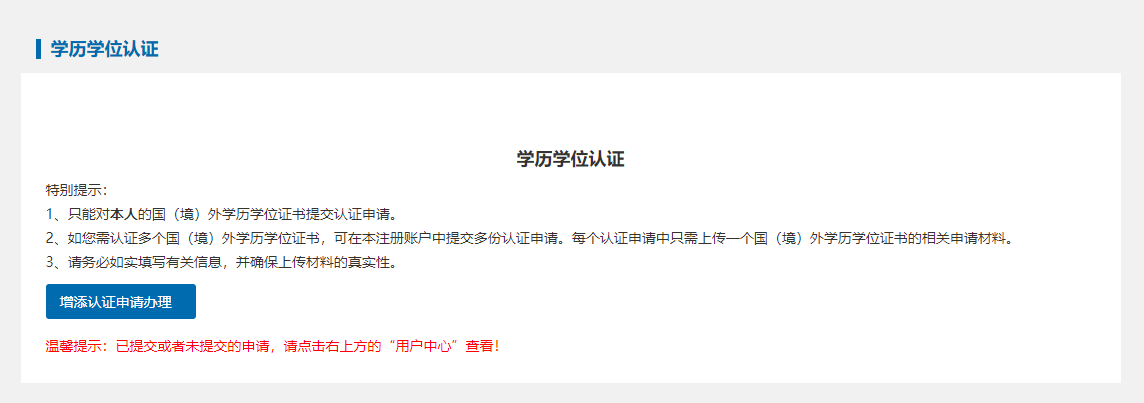Click the phrase 可在本注册账户中提交多份认证申请
This screenshot has height=403, width=1144.
pyautogui.click(x=446, y=239)
